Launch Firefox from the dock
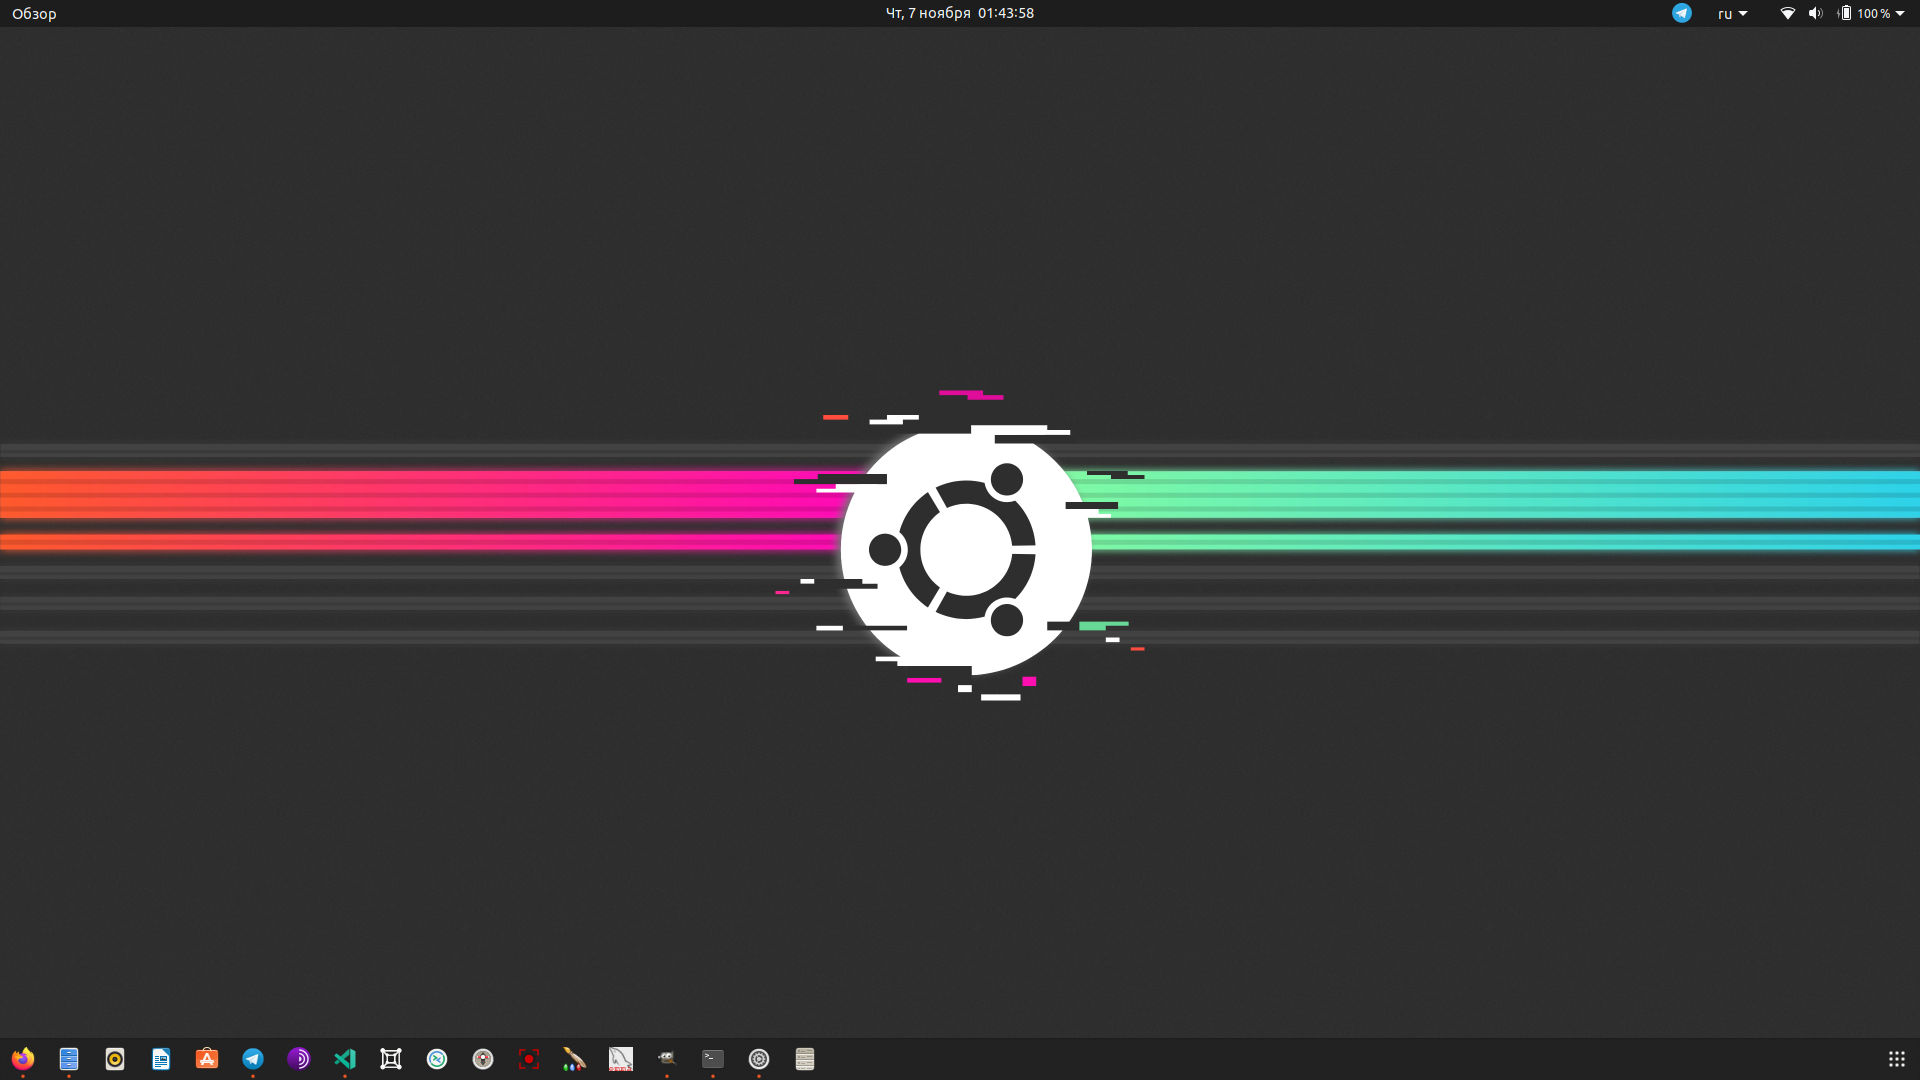1920x1080 pixels. [23, 1059]
